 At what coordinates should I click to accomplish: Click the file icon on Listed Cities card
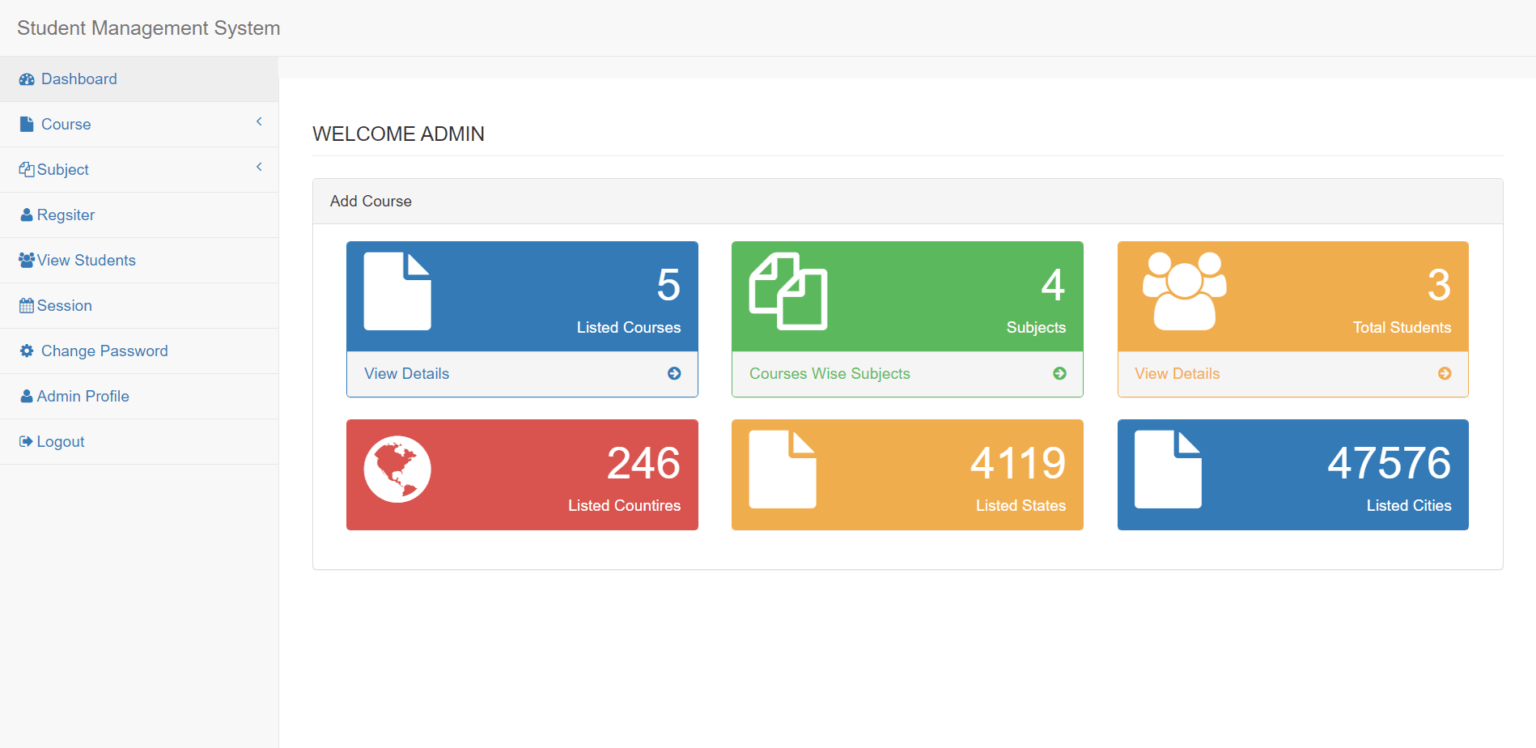[x=1168, y=469]
